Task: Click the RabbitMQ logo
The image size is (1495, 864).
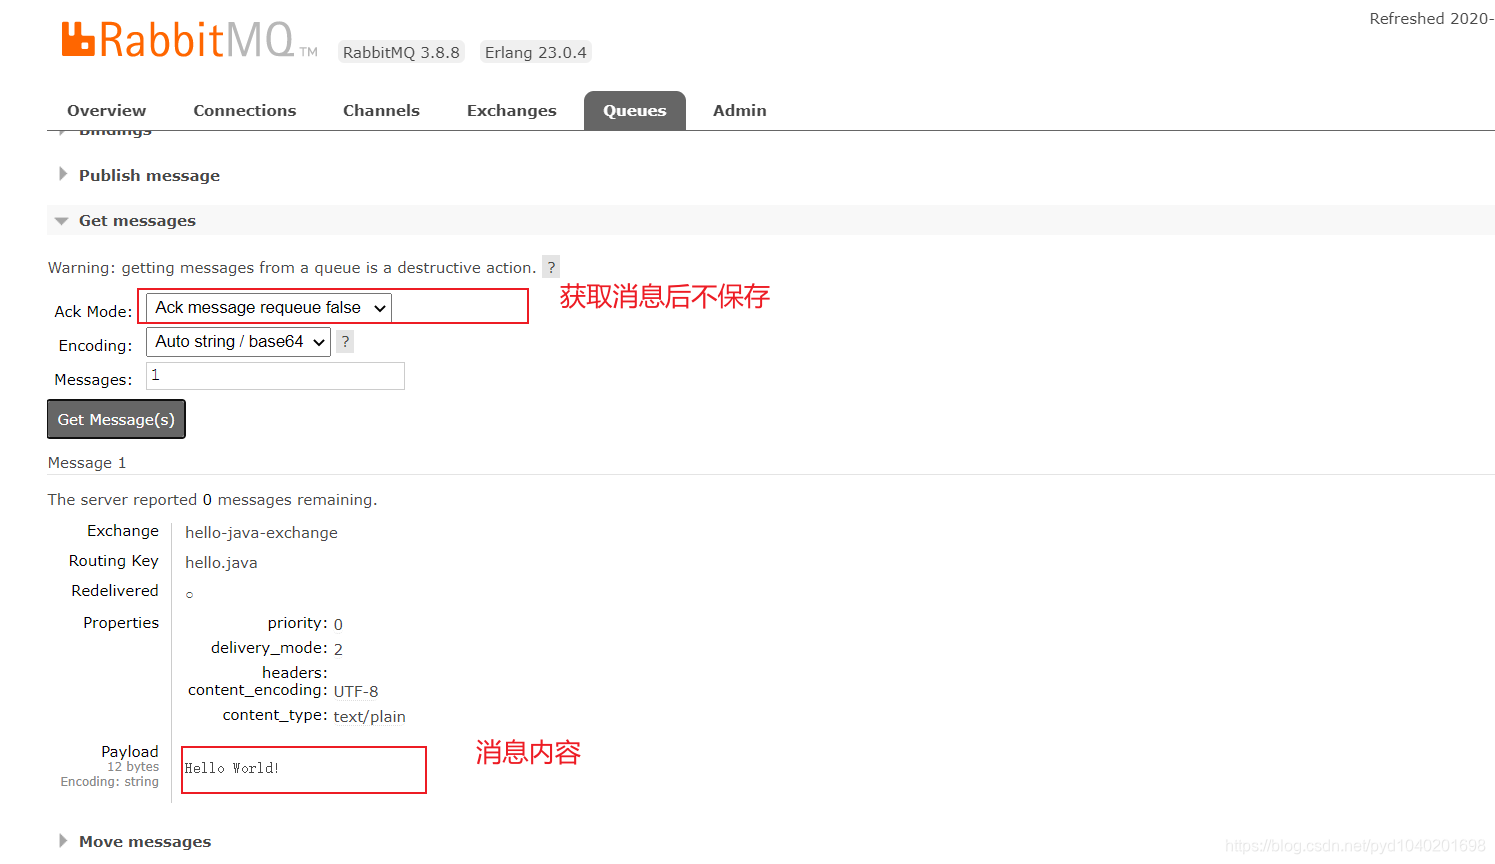Action: pos(189,40)
